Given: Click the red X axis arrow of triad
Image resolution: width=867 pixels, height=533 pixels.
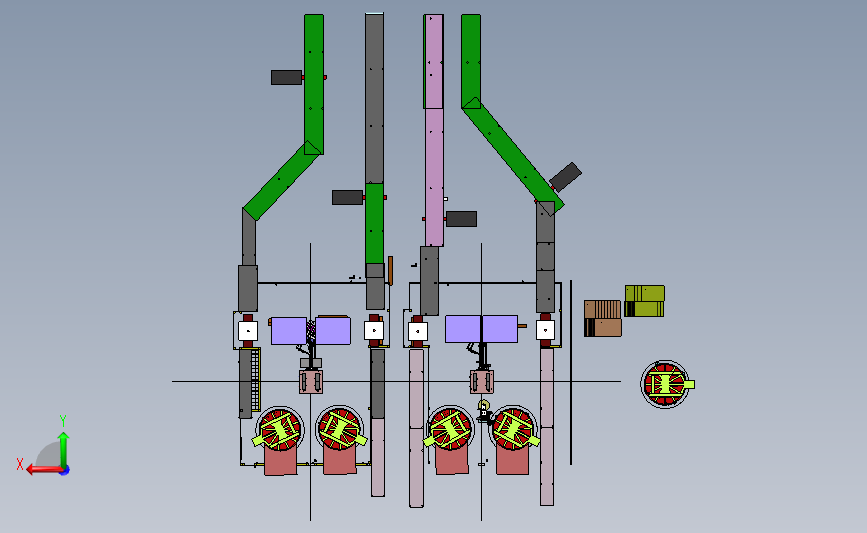Looking at the screenshot, I should (x=43, y=469).
